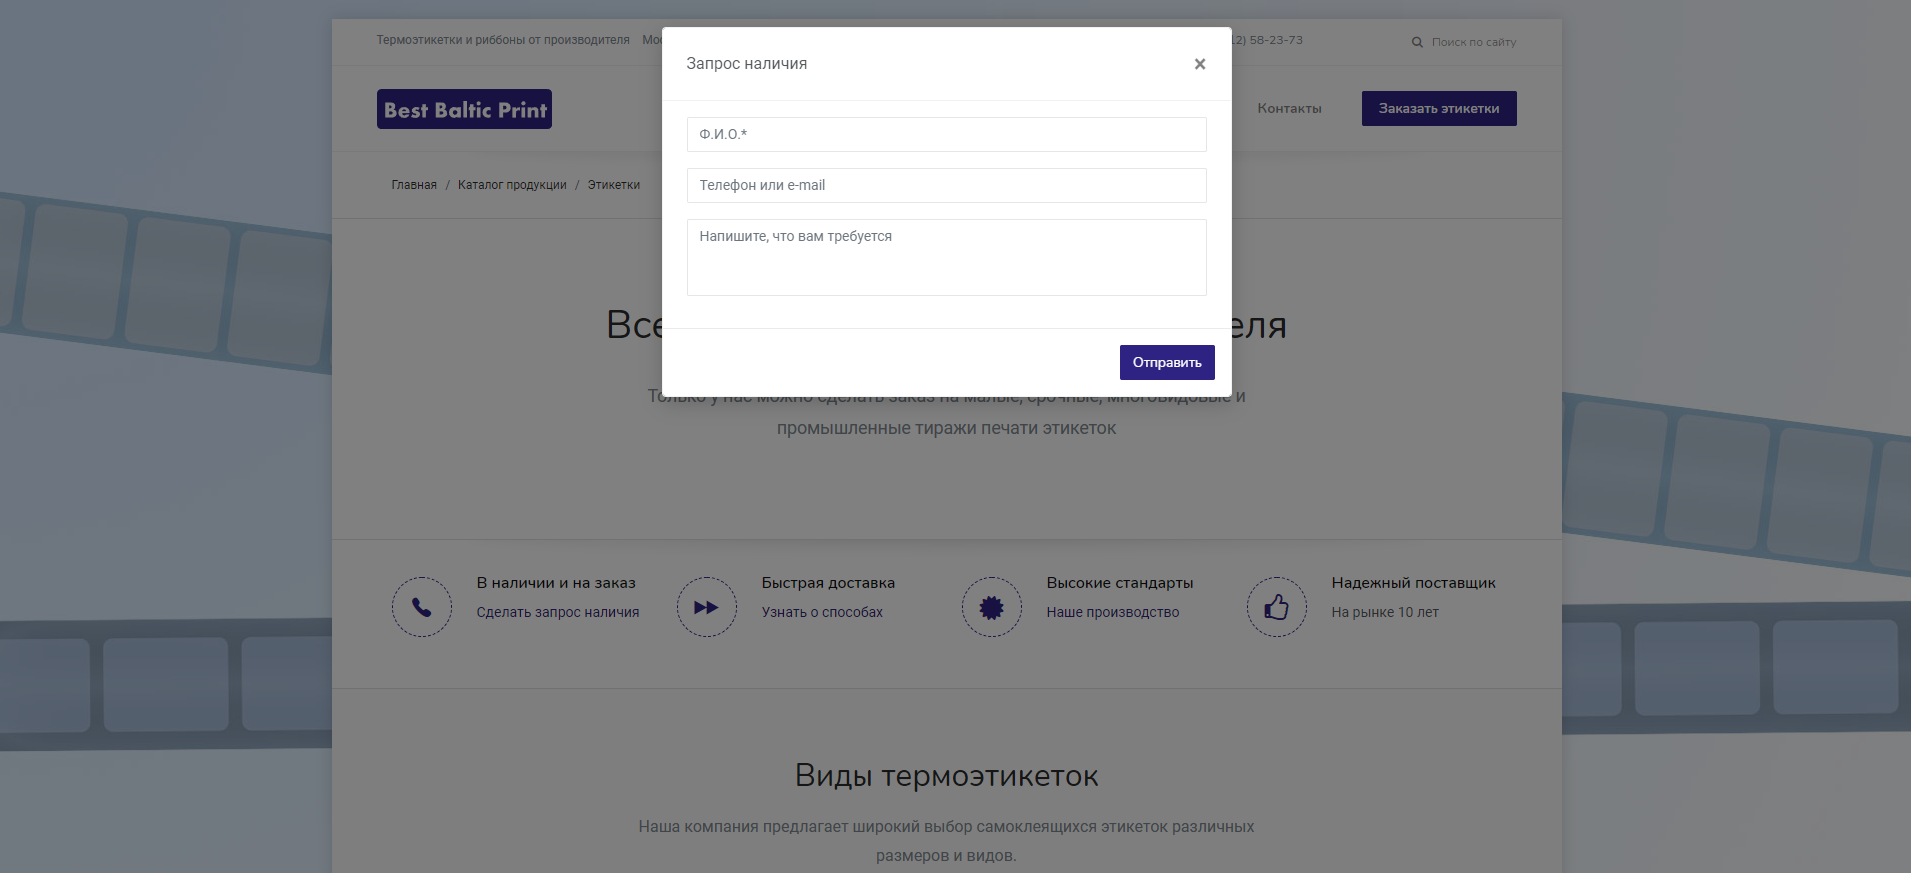
Task: Select the Этикетки breadcrumb
Action: (x=613, y=185)
